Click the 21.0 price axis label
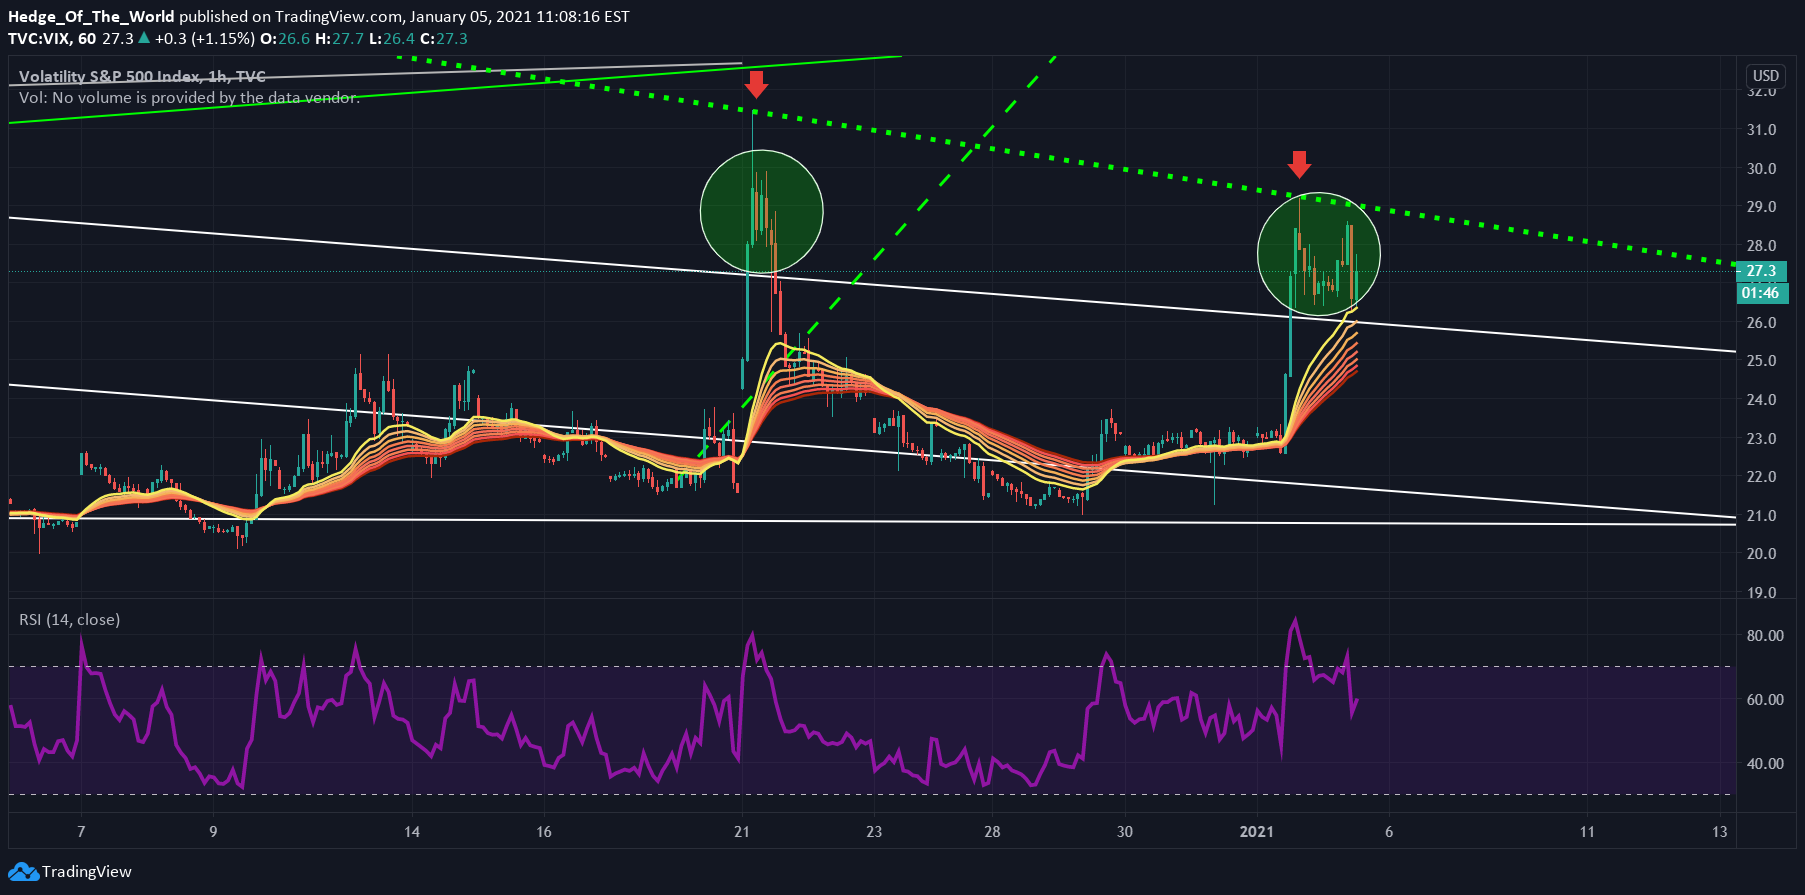This screenshot has width=1805, height=895. [1762, 516]
